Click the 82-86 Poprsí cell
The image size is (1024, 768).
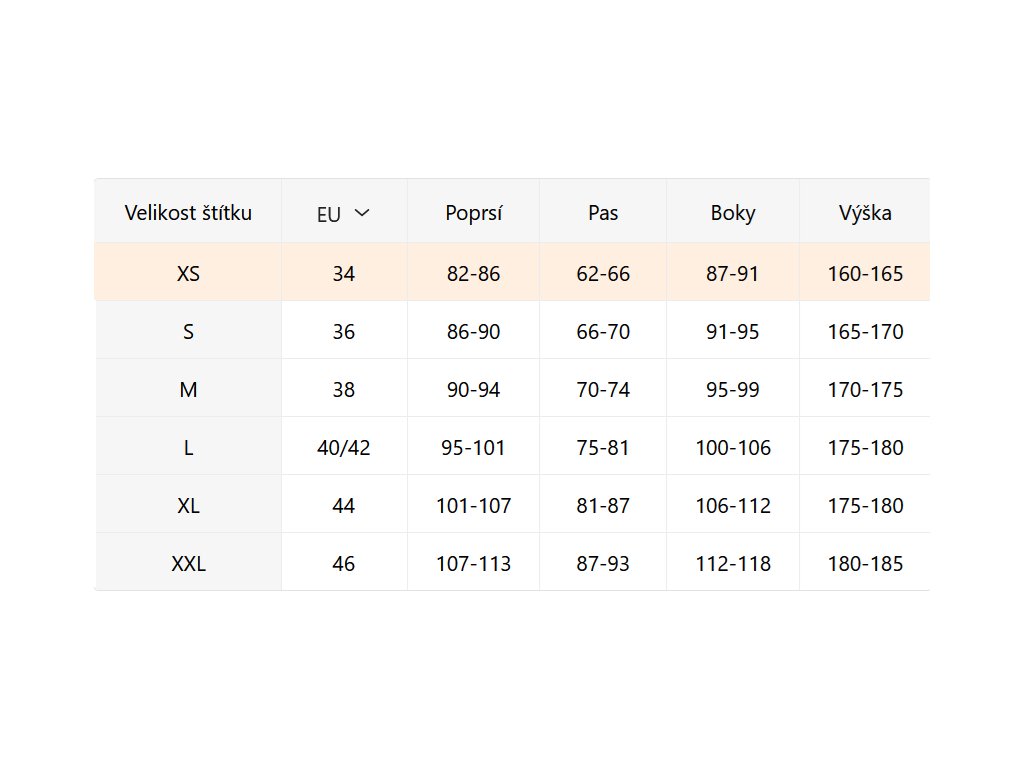point(473,273)
